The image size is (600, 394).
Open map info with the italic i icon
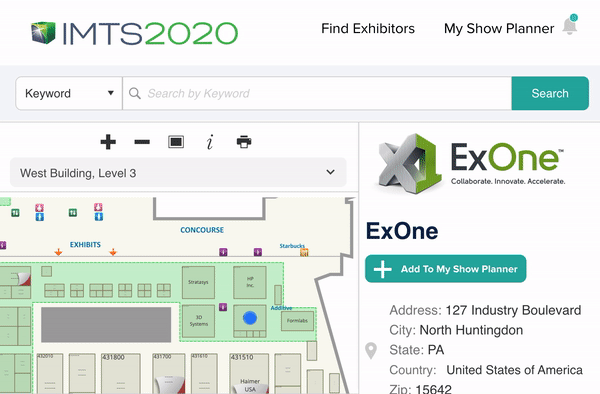tap(210, 142)
